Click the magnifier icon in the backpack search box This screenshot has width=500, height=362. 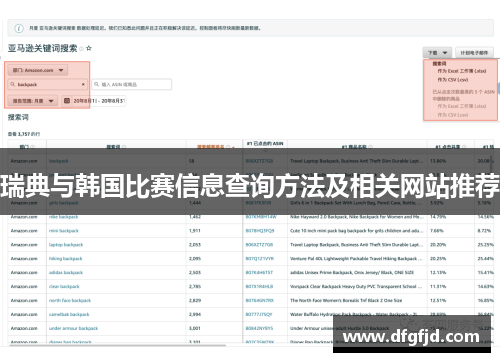point(13,84)
